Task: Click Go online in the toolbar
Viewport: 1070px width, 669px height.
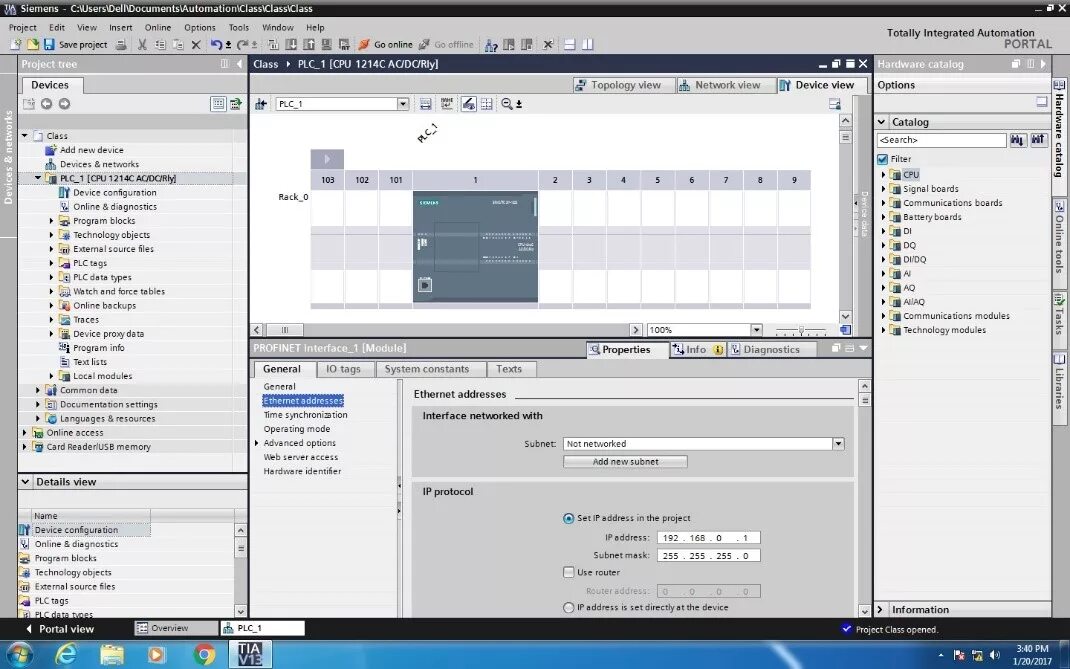Action: (x=385, y=44)
